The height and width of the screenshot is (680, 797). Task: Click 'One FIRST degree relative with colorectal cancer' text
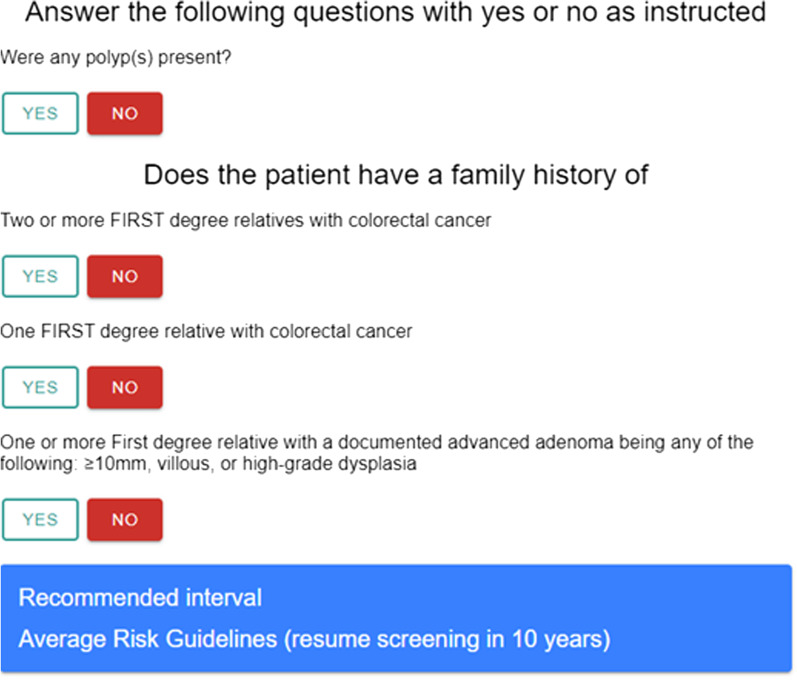point(206,331)
